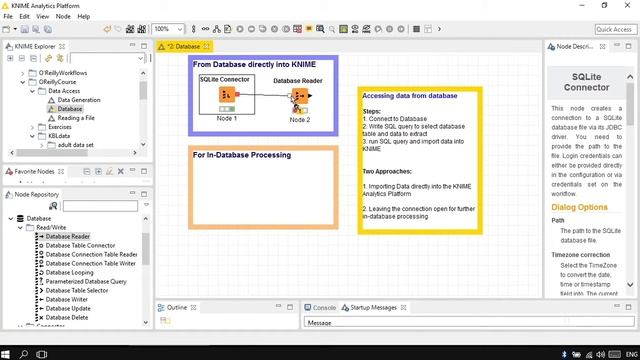Switch to the Database workflow tab
The height and width of the screenshot is (360, 640).
183,47
